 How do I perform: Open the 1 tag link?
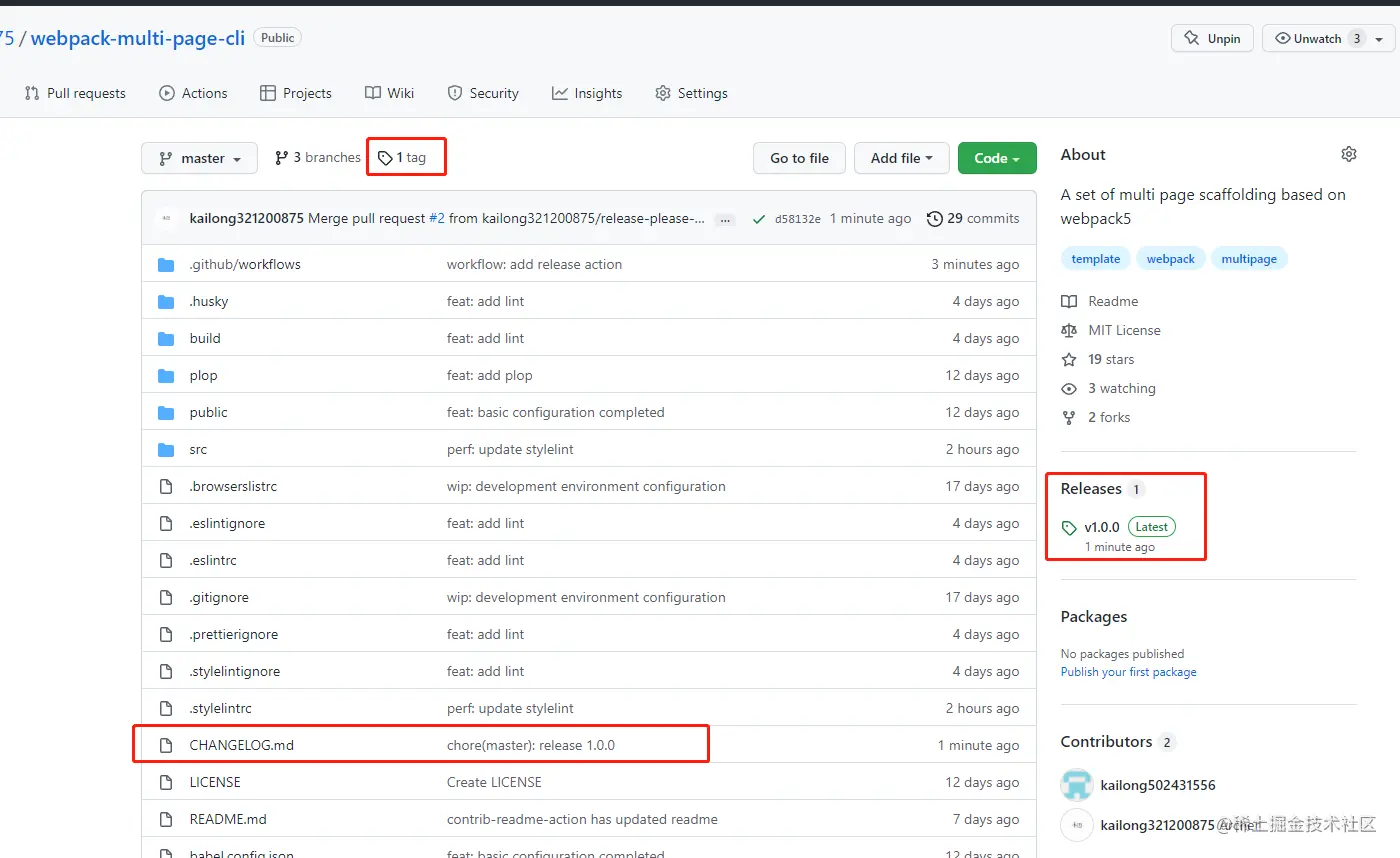click(x=402, y=157)
